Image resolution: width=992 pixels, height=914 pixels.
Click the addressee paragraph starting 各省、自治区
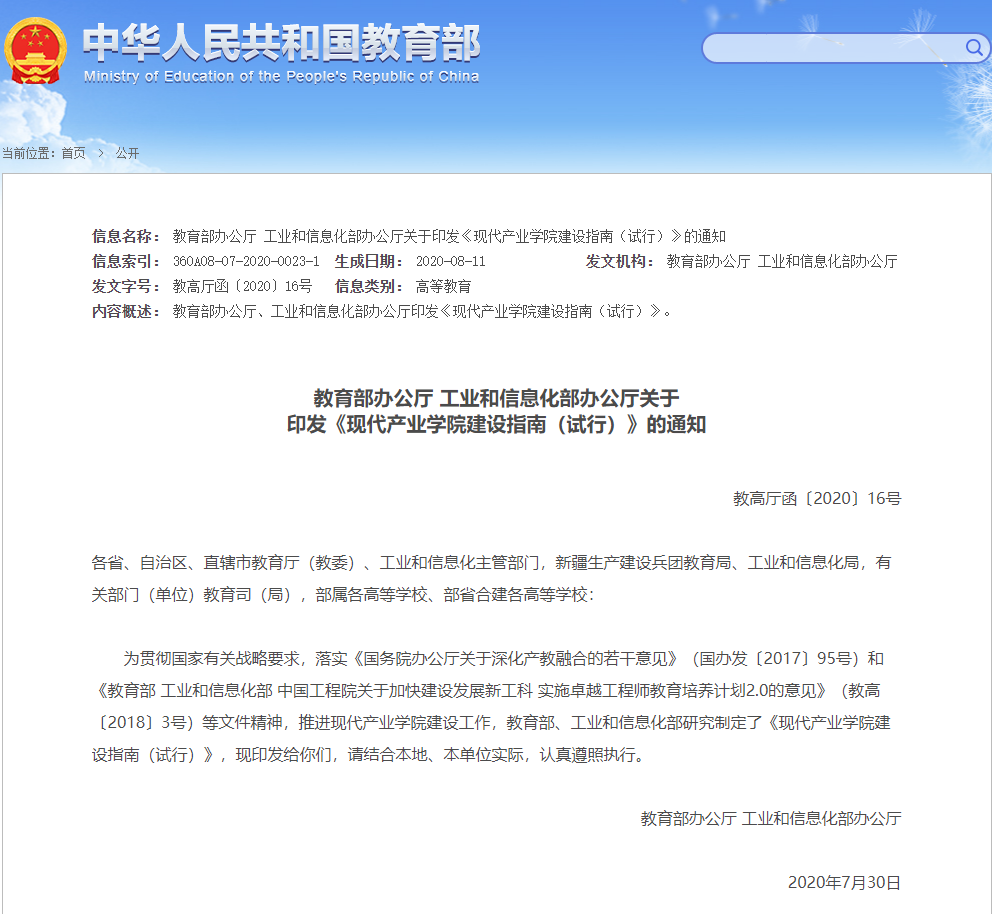(491, 579)
